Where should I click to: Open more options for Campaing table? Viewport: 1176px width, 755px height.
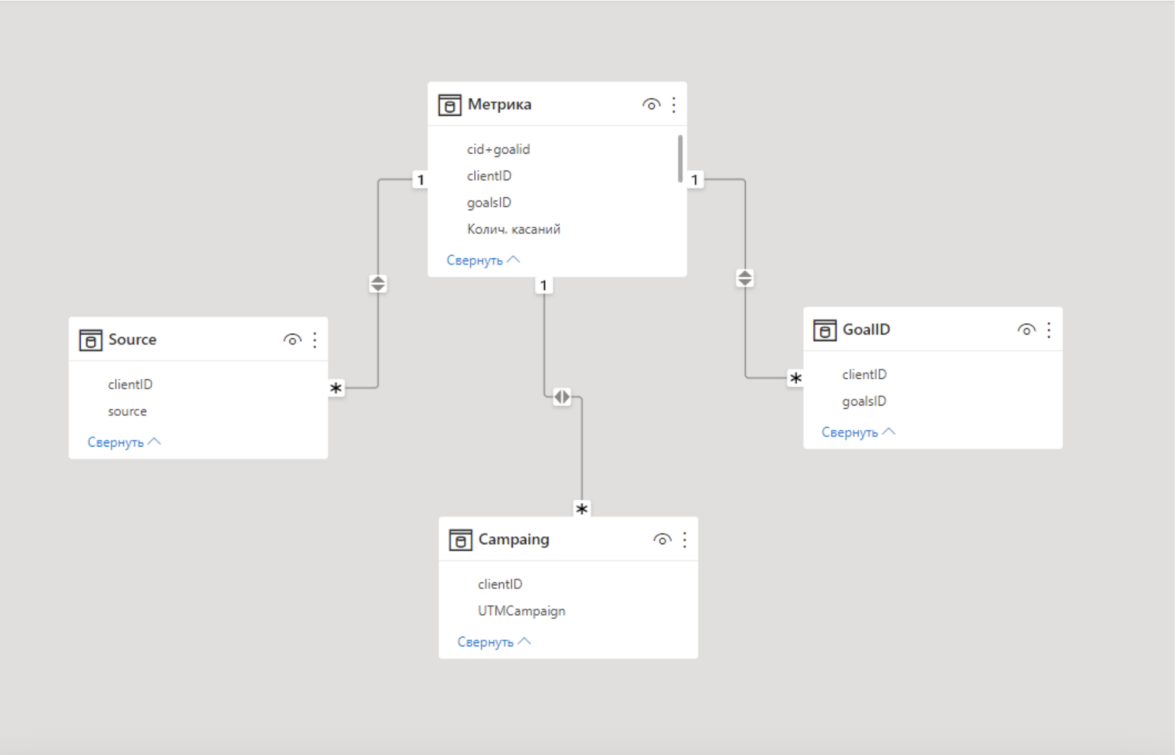(685, 540)
